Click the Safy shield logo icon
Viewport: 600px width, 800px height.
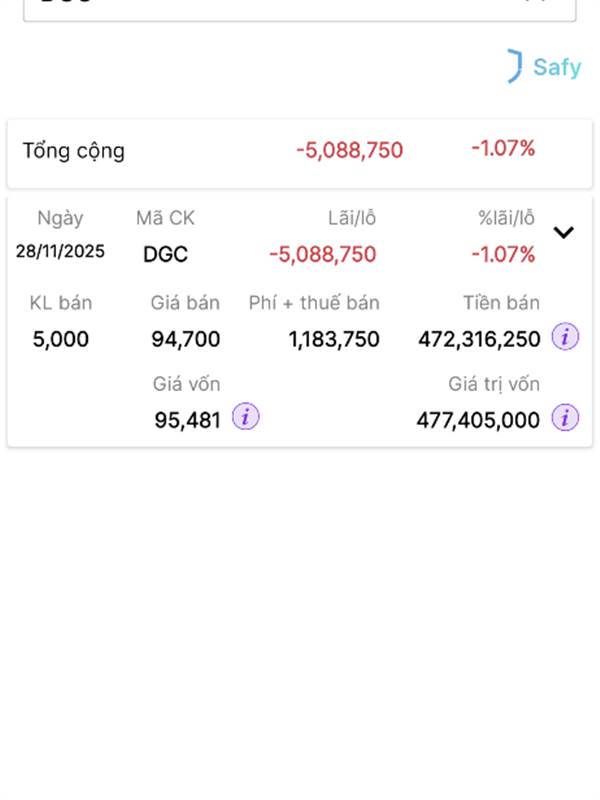(514, 66)
